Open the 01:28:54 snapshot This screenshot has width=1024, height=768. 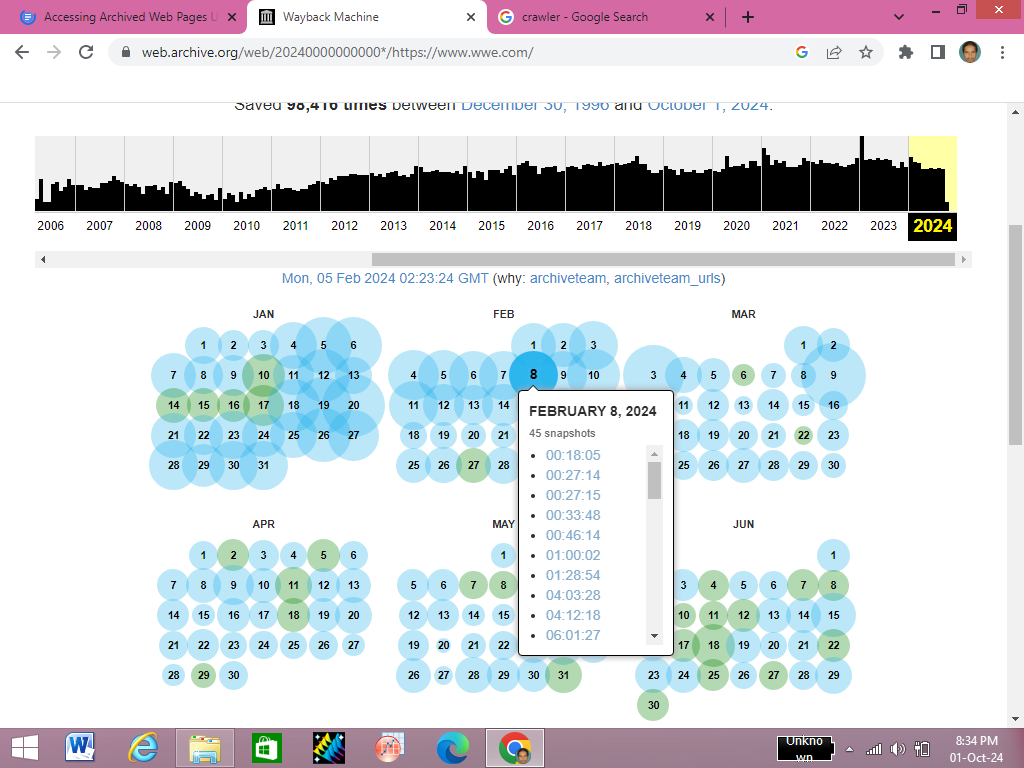pyautogui.click(x=573, y=575)
